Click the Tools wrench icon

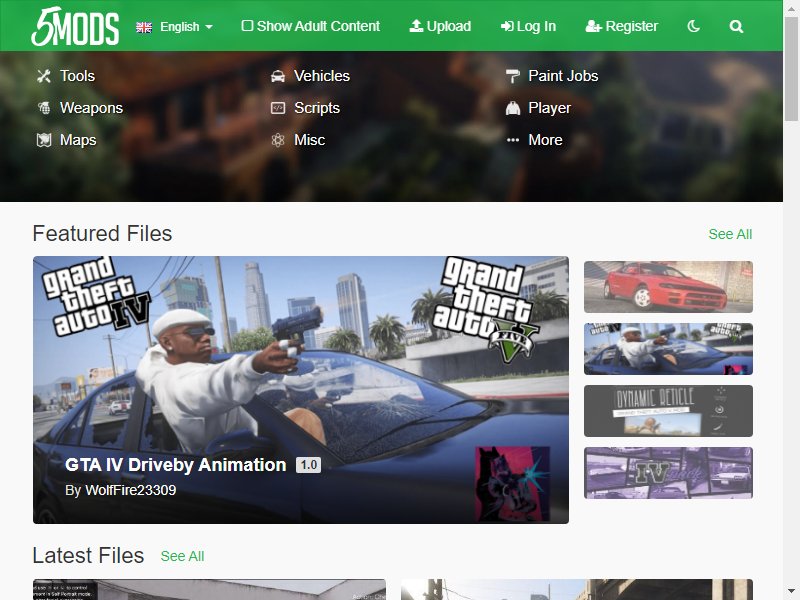pos(44,76)
